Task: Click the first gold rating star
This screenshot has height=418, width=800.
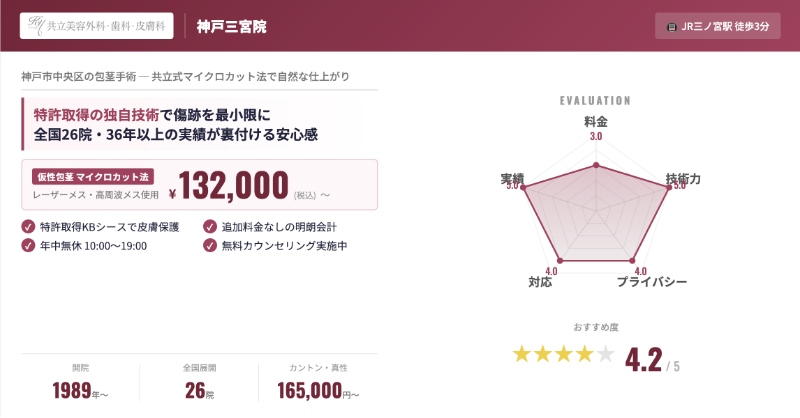Action: (x=522, y=354)
